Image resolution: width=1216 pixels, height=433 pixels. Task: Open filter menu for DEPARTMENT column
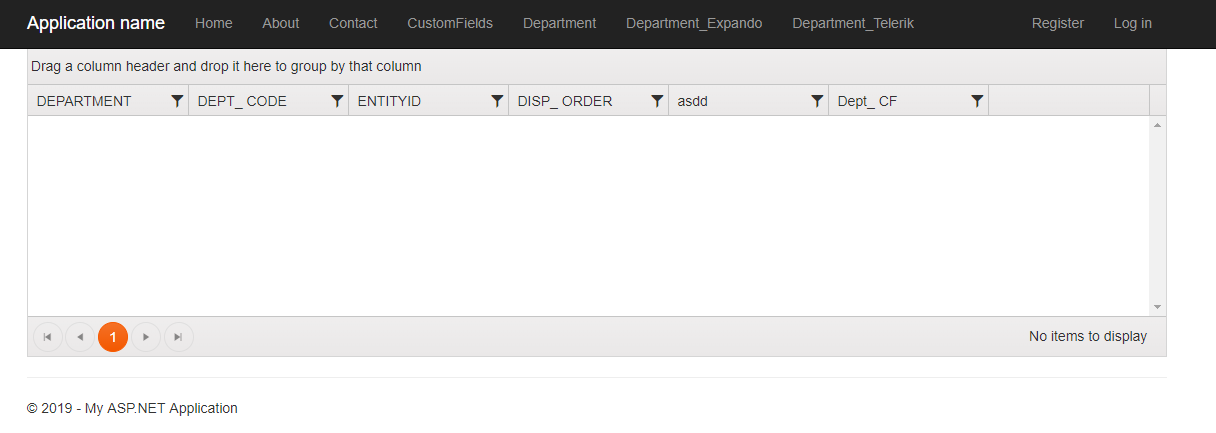pos(177,101)
